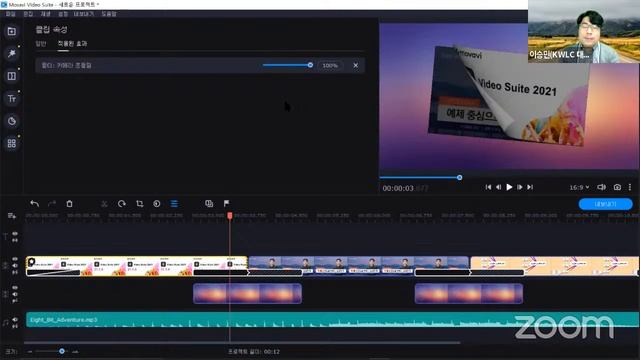The width and height of the screenshot is (640, 360).
Task: Mute the main video track audio
Action: point(15,266)
